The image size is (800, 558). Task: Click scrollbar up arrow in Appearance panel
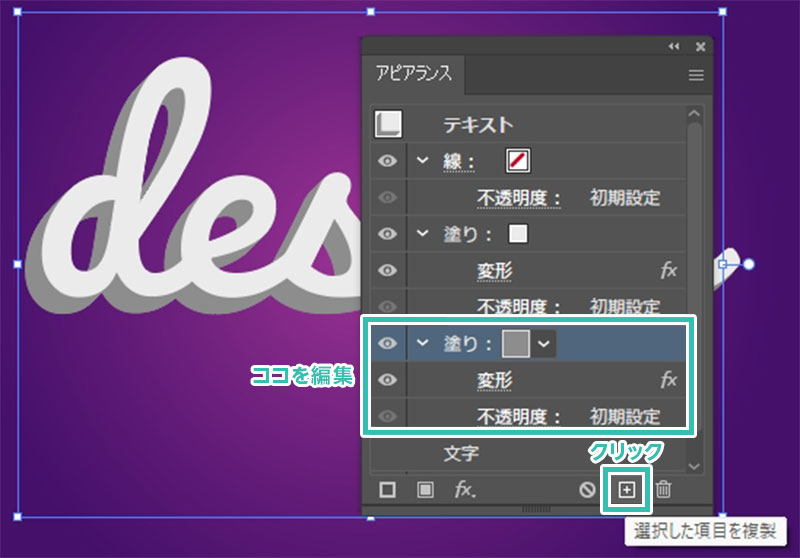tap(694, 113)
